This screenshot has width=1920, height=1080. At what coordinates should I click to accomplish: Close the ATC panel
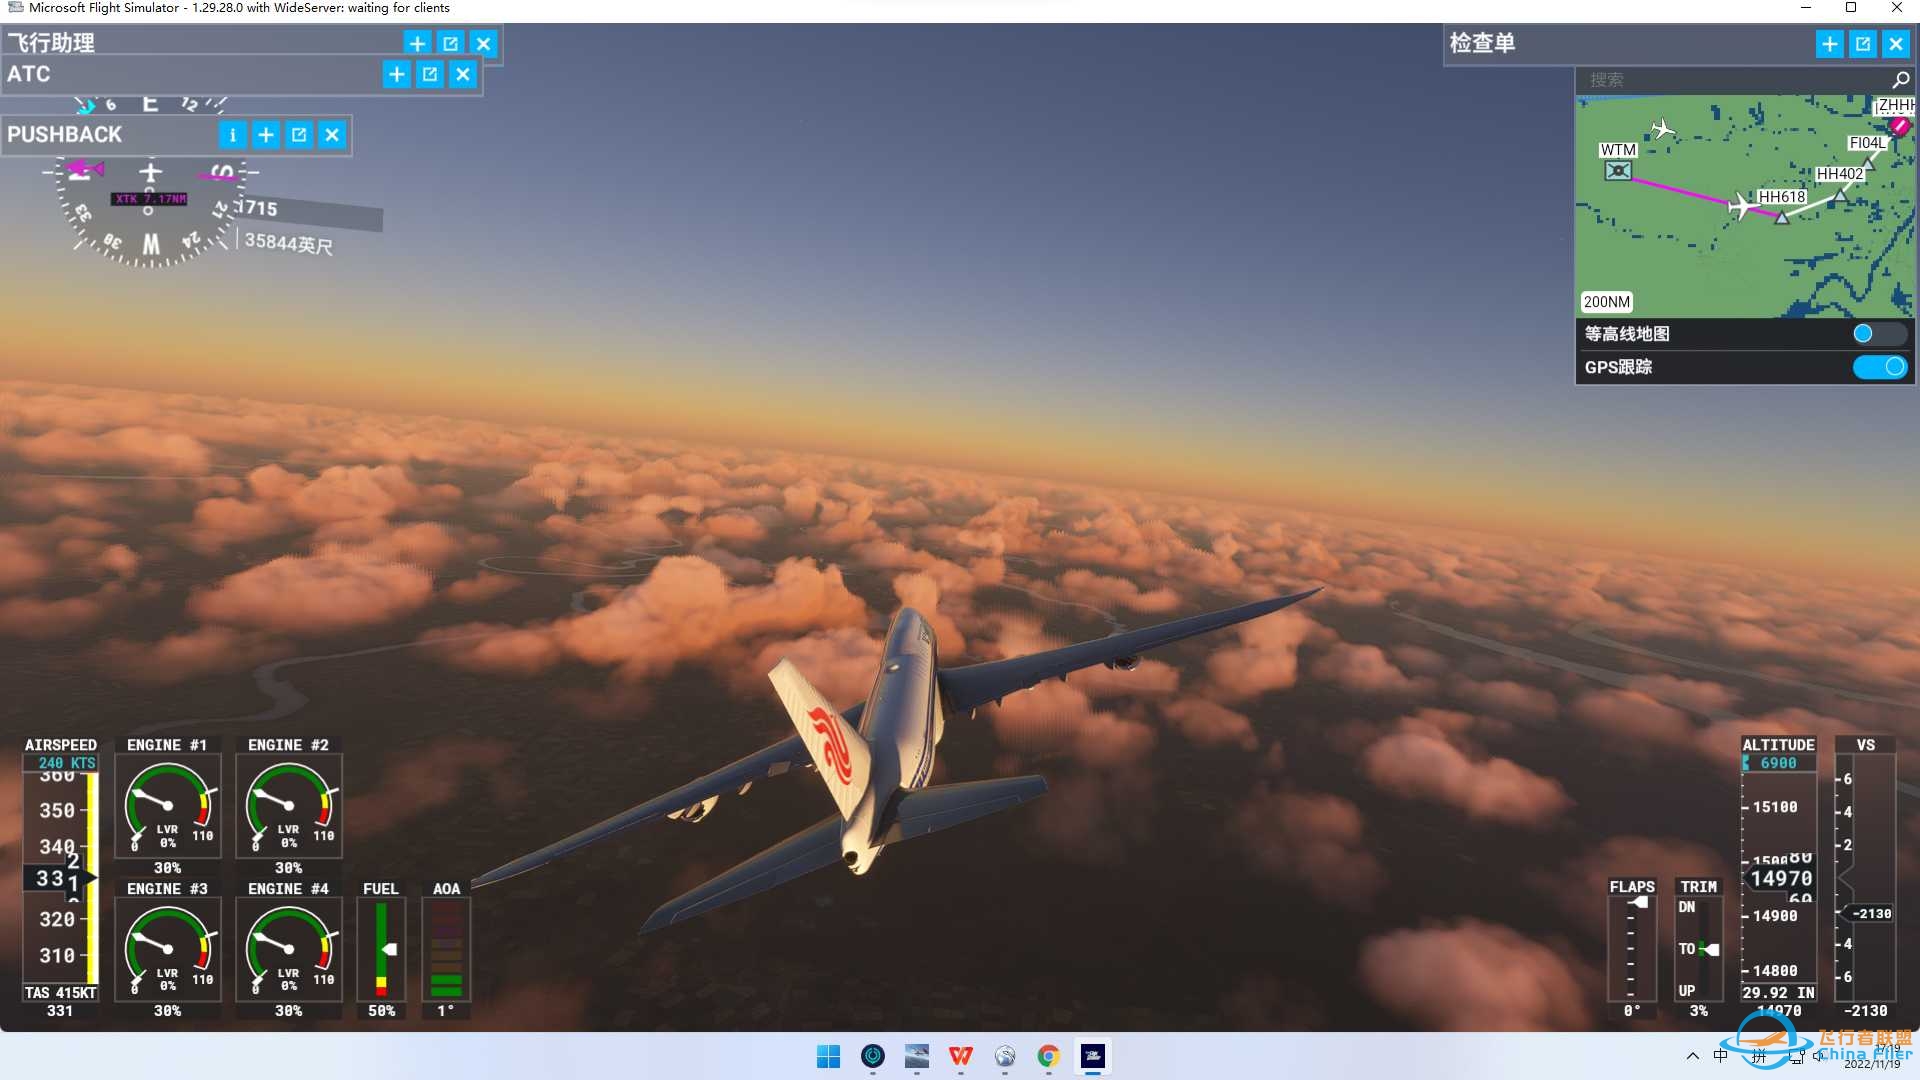click(x=462, y=74)
